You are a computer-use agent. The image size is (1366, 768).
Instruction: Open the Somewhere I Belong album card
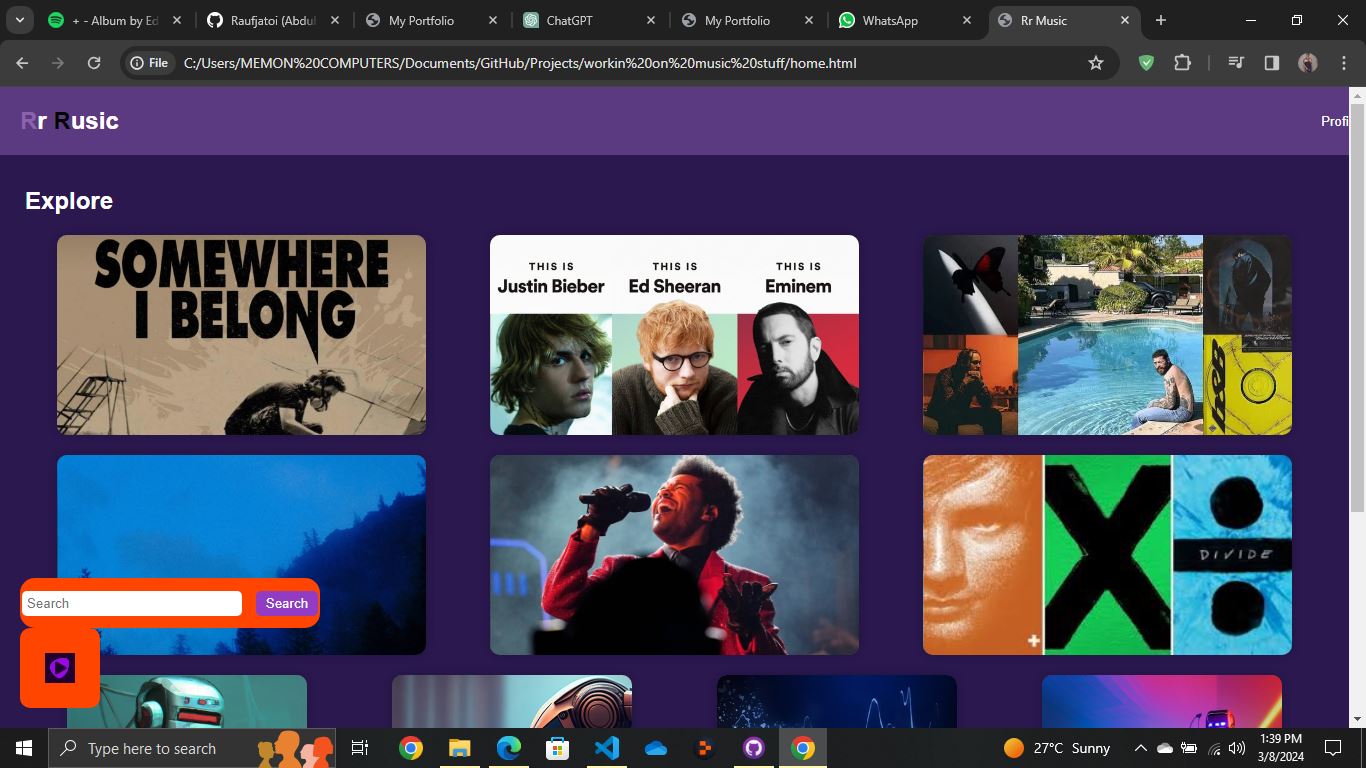coord(241,335)
